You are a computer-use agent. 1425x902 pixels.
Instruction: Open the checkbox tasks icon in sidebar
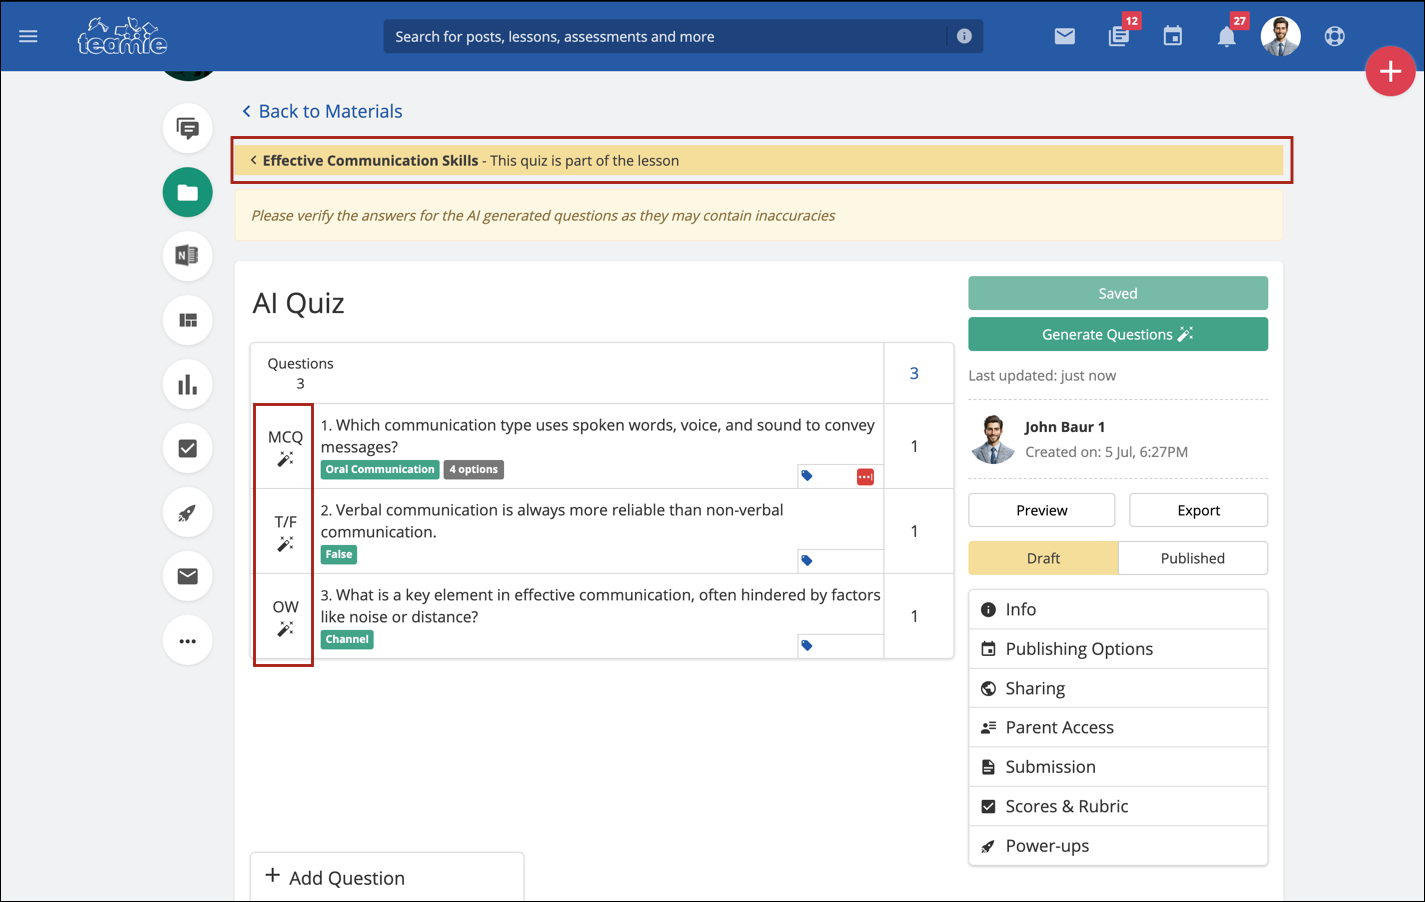[188, 448]
